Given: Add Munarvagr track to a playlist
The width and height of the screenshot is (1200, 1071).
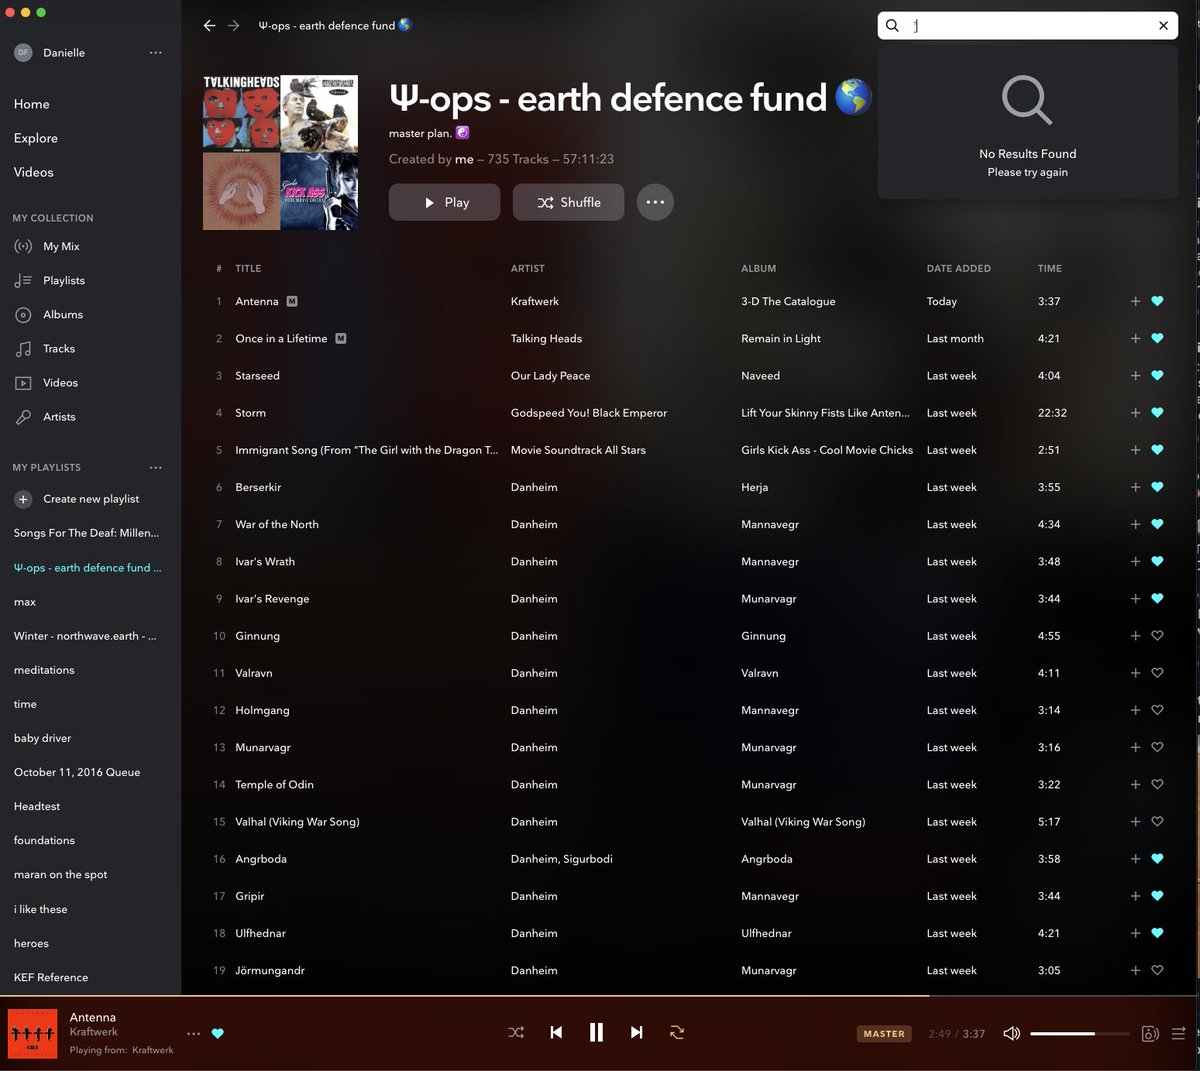Looking at the screenshot, I should (x=1135, y=747).
